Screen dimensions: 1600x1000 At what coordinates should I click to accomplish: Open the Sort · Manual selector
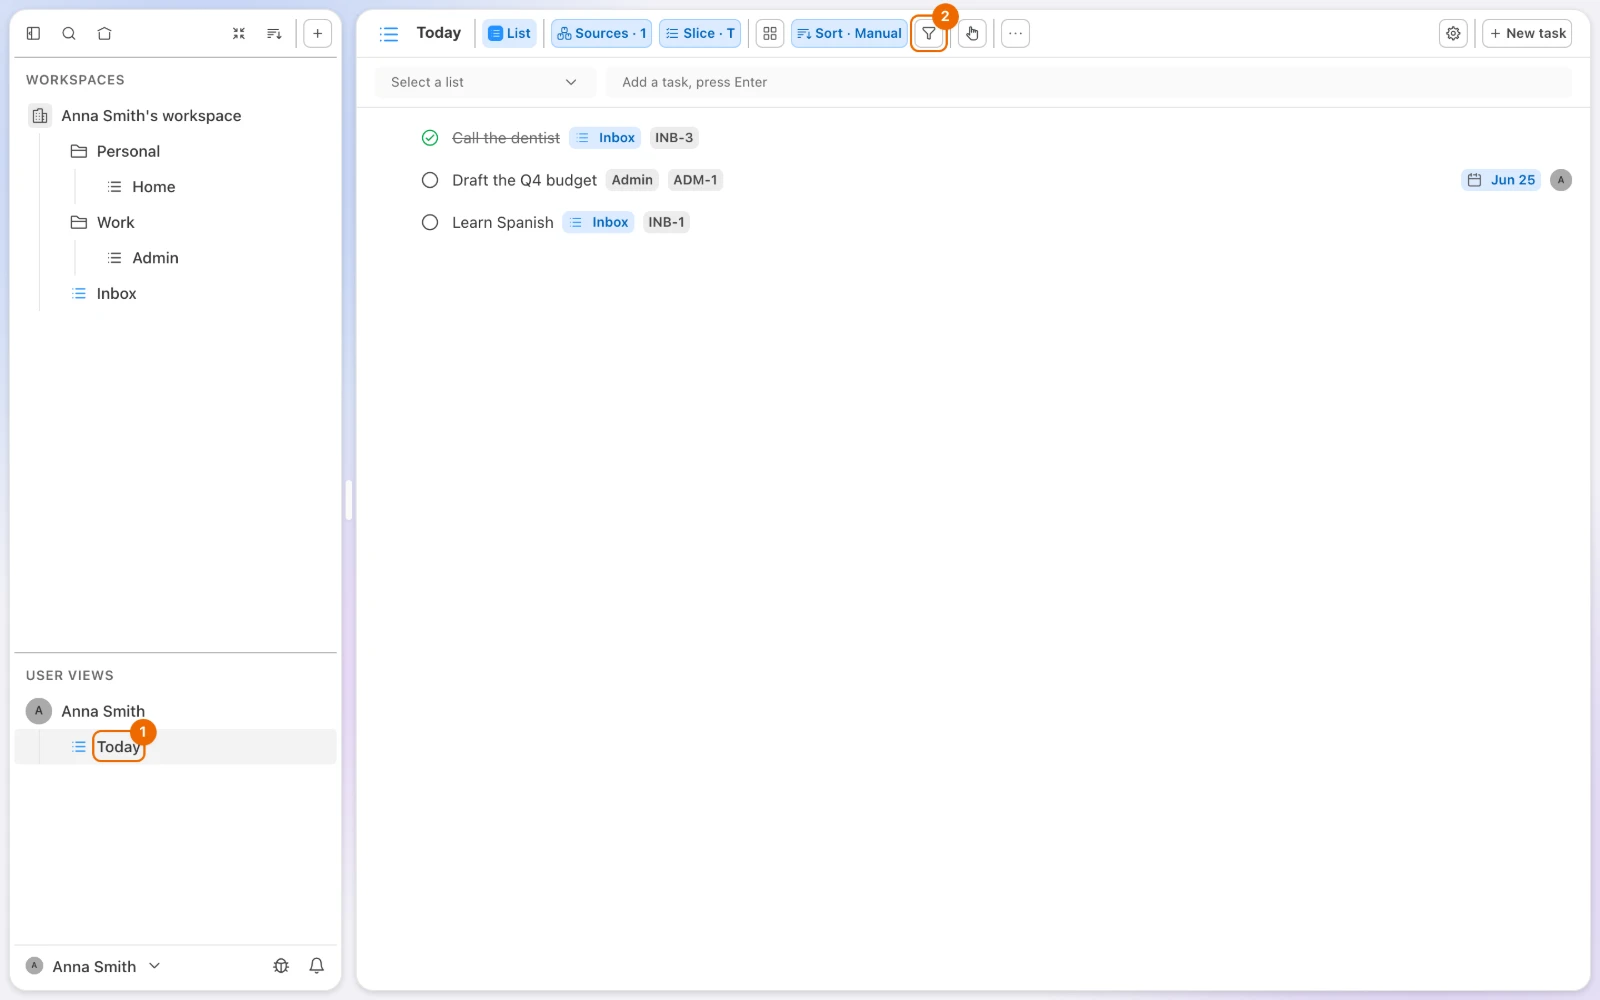click(849, 33)
